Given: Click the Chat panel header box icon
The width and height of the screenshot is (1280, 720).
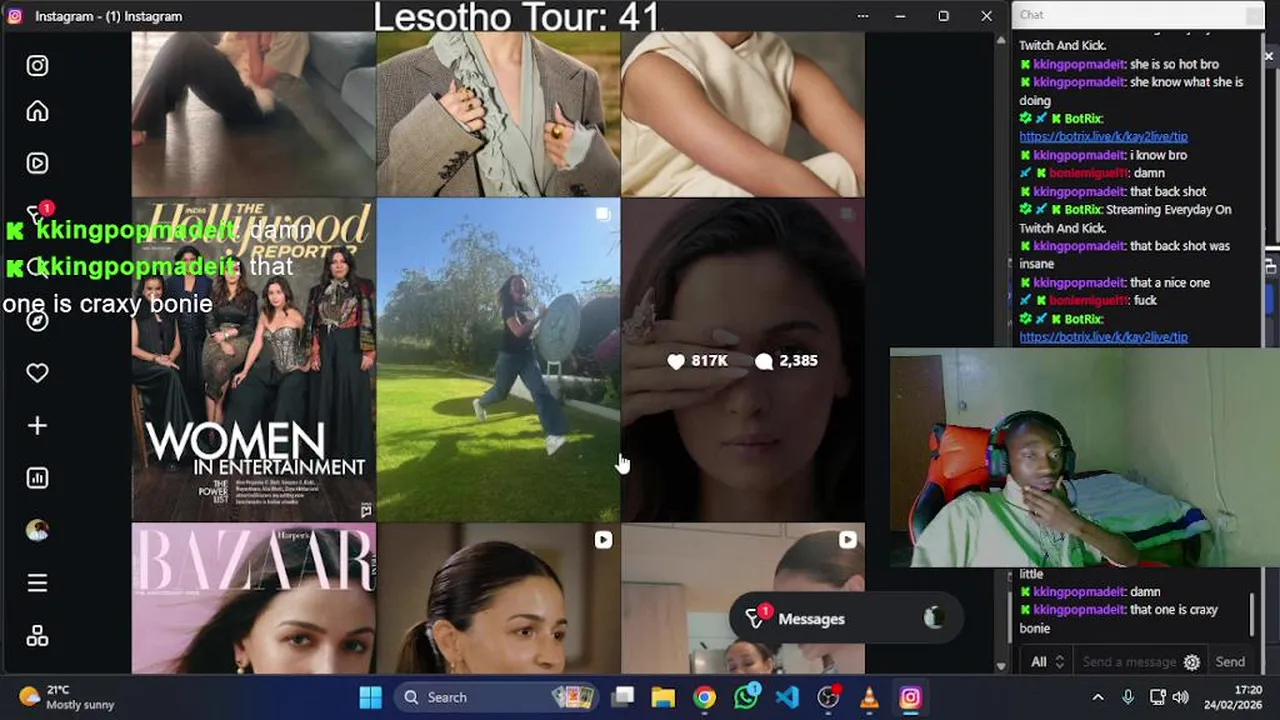Looking at the screenshot, I should pos(1254,15).
